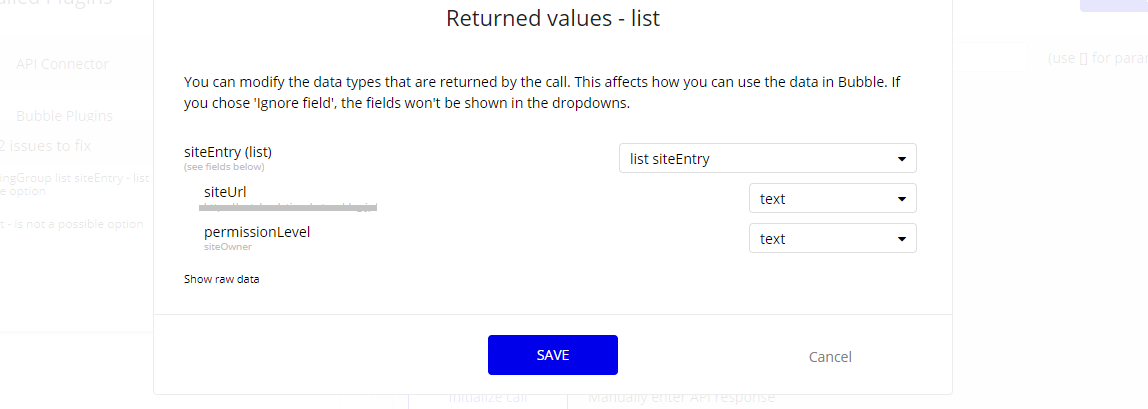
Task: Click the Initialize call button
Action: 487,398
